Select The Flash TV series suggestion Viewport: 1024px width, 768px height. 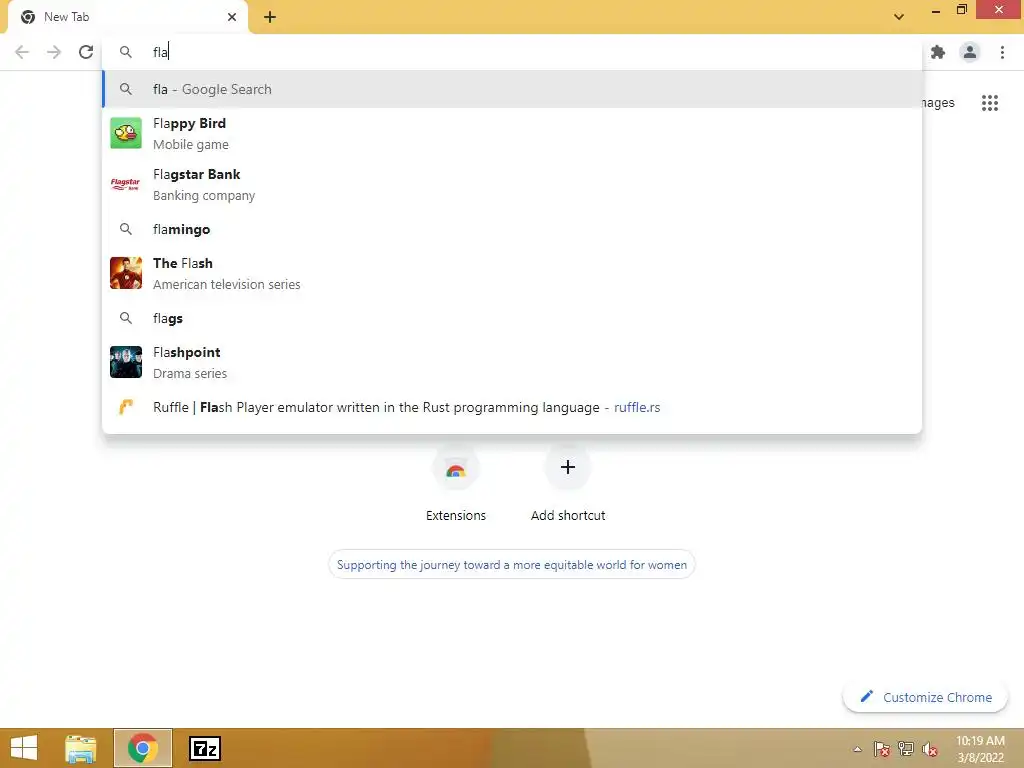[x=512, y=273]
